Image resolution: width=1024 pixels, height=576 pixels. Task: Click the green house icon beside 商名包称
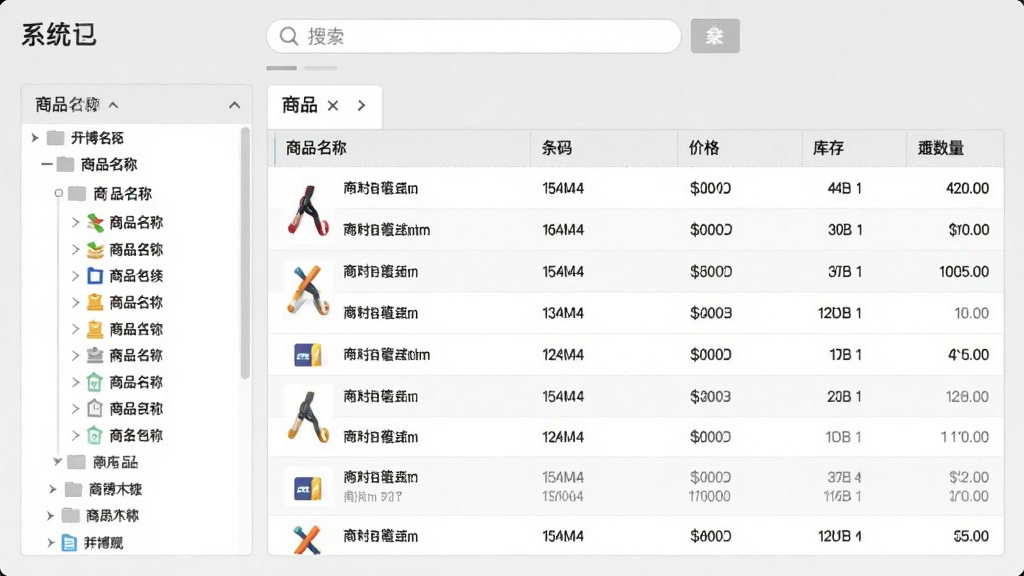click(x=95, y=436)
